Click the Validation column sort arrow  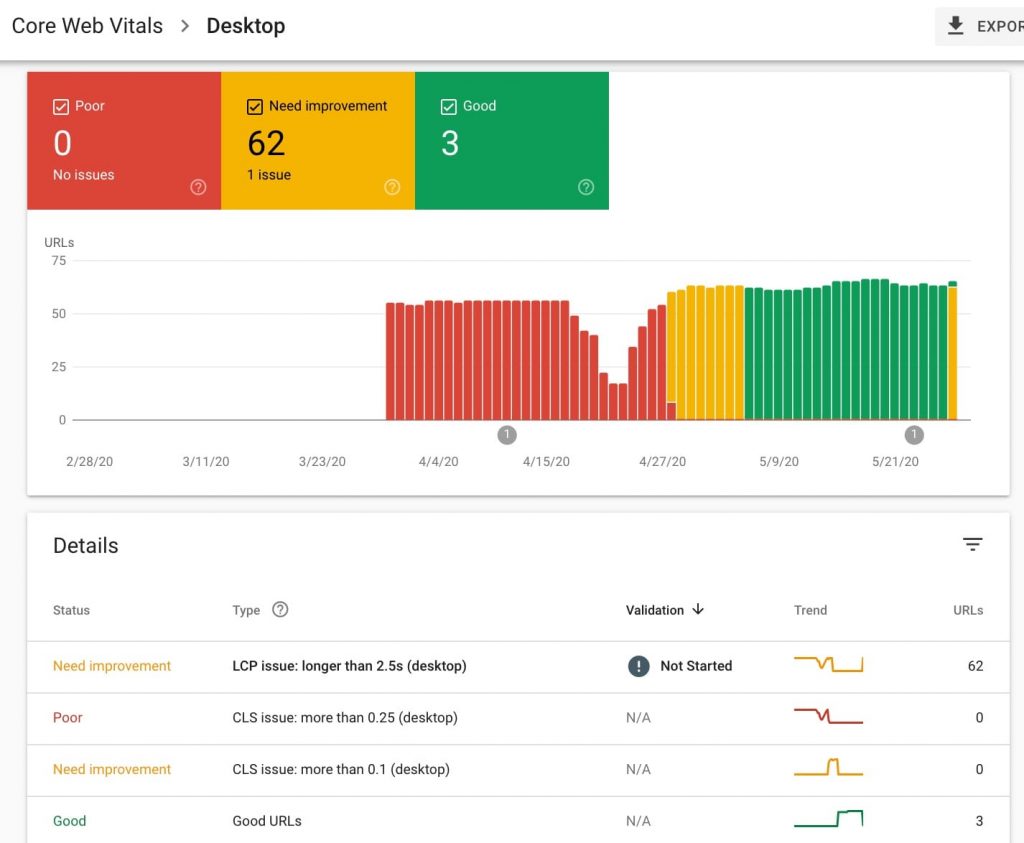(699, 610)
